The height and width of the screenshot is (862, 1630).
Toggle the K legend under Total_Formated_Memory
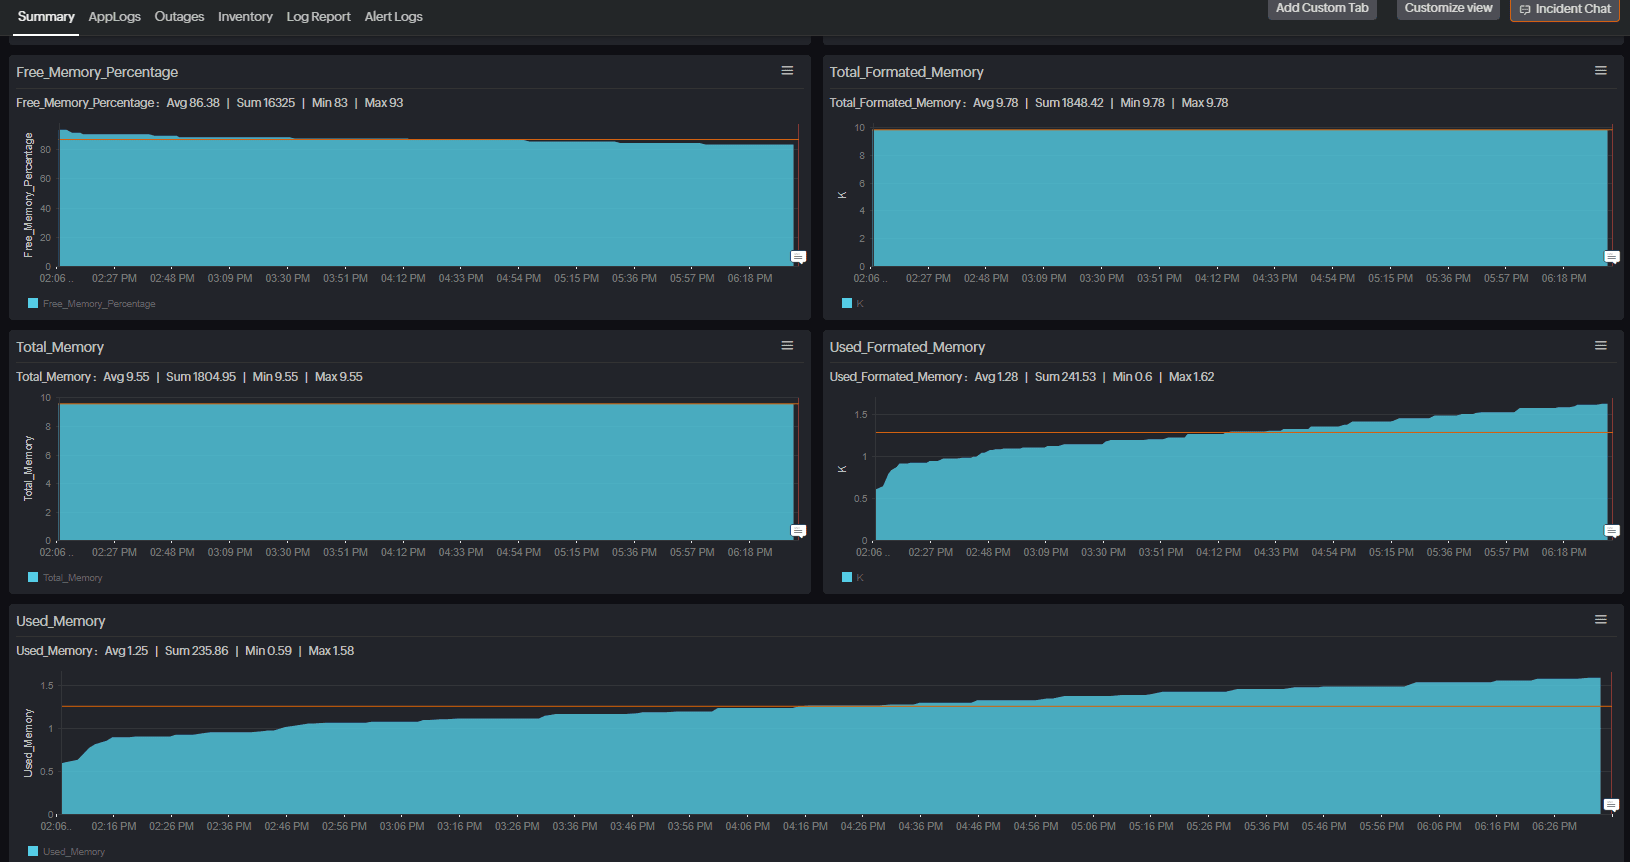point(853,304)
